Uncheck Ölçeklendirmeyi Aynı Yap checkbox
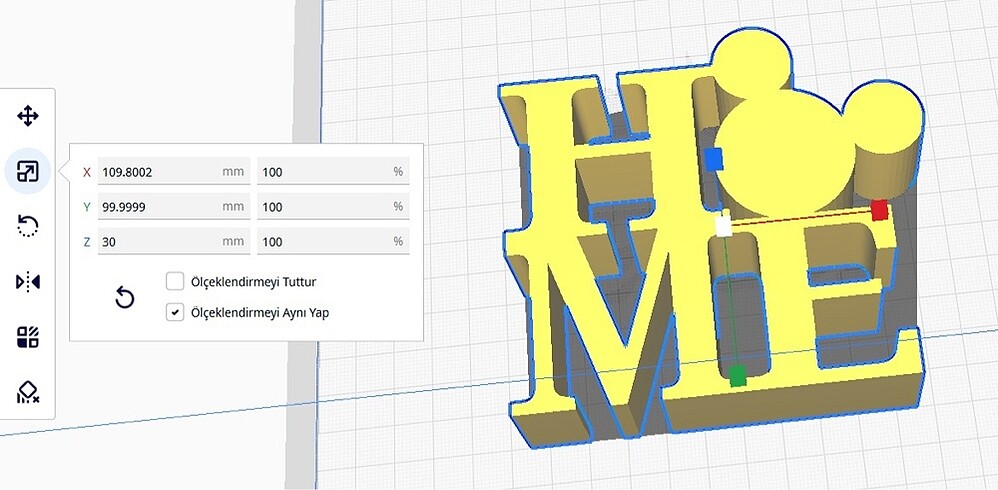998x490 pixels. pyautogui.click(x=175, y=312)
